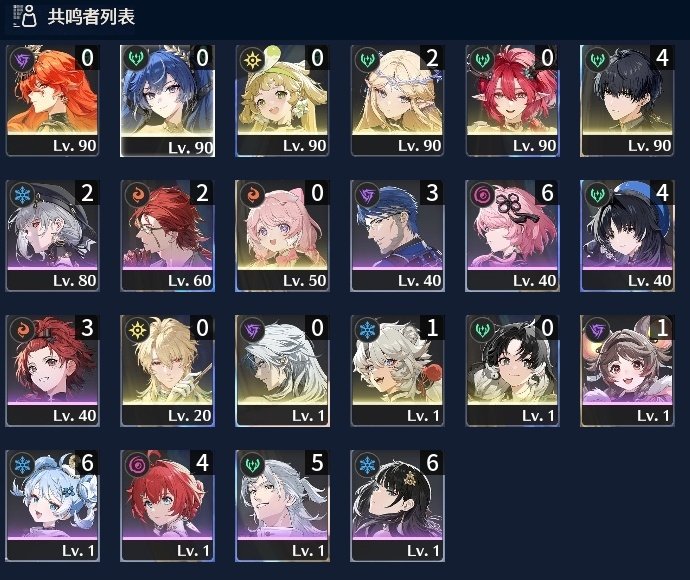Open the blonde elf Lv. 90 card with sequence 2
The height and width of the screenshot is (580, 690).
point(397,101)
